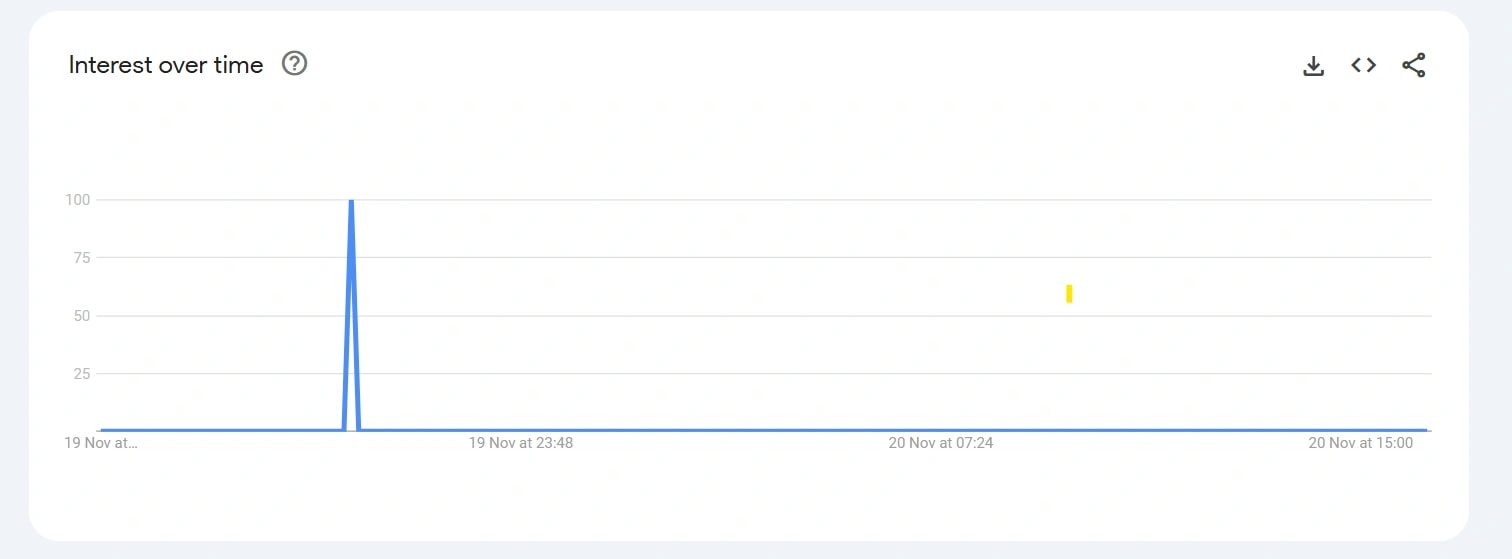This screenshot has height=559, width=1512.
Task: Click blue line above "19 Nov at 23:48"
Action: (x=521, y=430)
